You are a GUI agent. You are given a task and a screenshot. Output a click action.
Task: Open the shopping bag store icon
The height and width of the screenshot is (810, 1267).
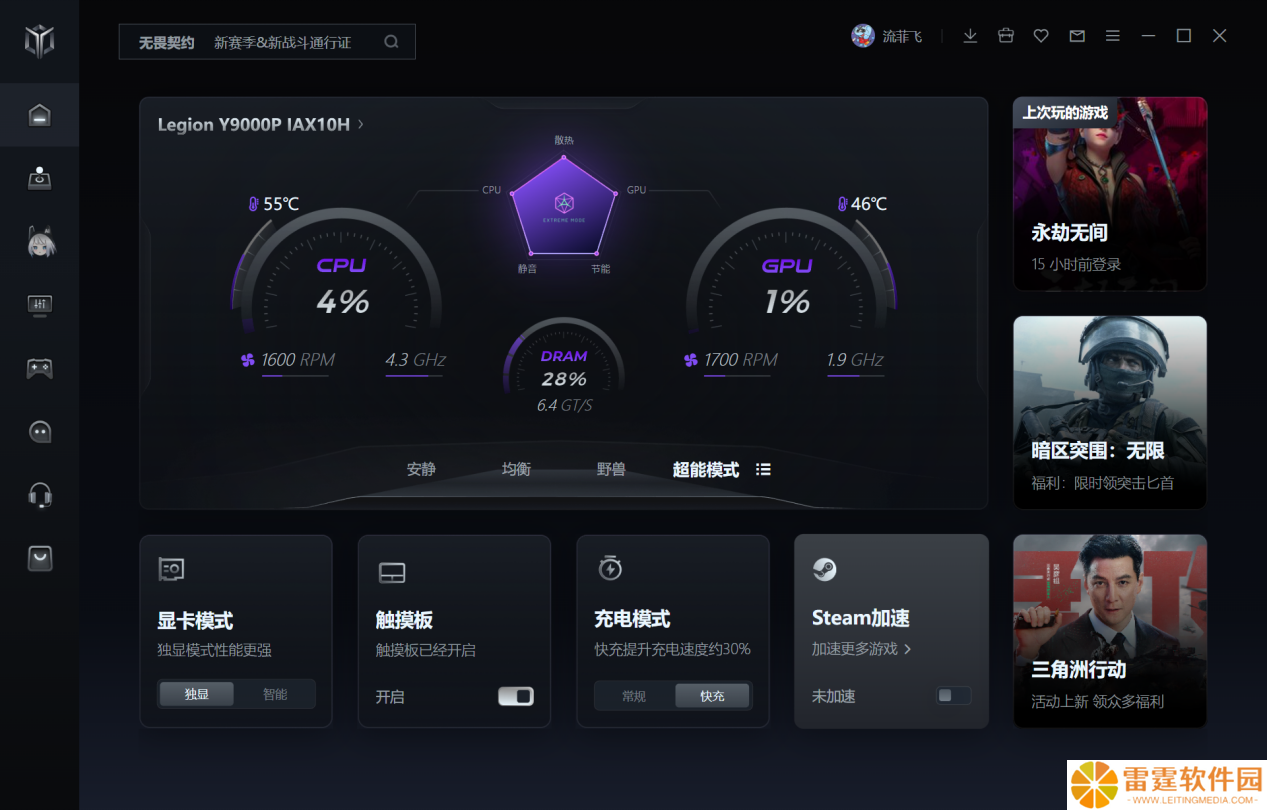point(39,558)
